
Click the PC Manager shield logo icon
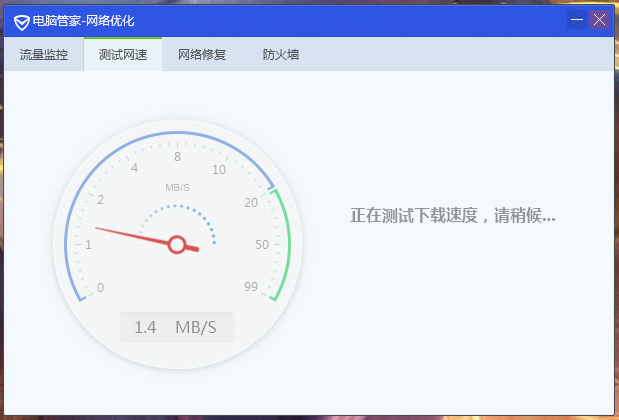(x=20, y=20)
